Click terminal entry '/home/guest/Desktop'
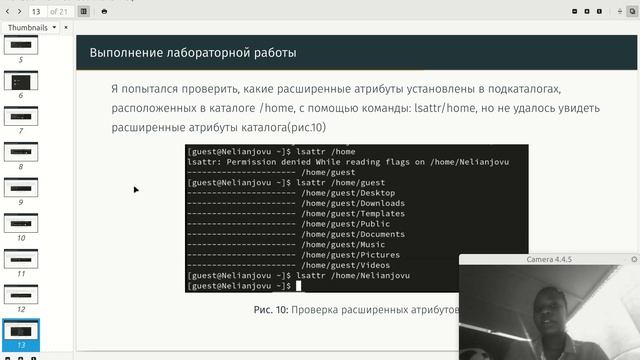This screenshot has width=640, height=360. (x=348, y=193)
